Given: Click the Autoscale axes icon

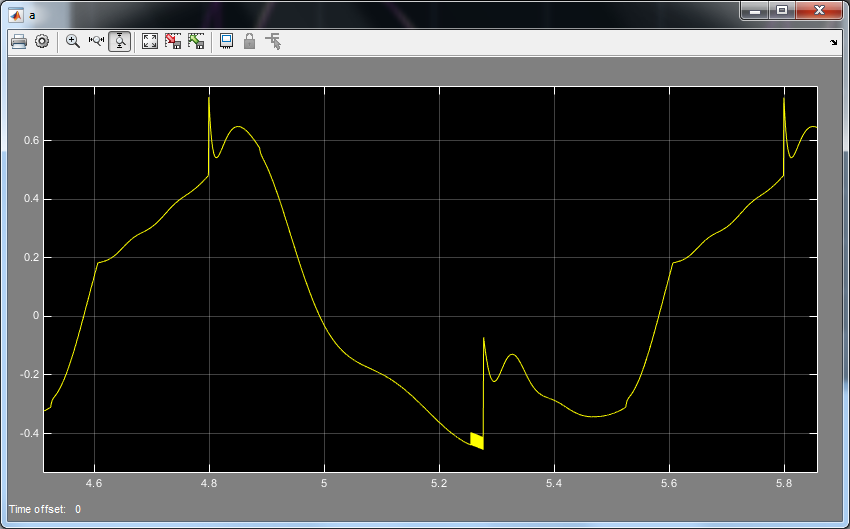Looking at the screenshot, I should tap(150, 42).
